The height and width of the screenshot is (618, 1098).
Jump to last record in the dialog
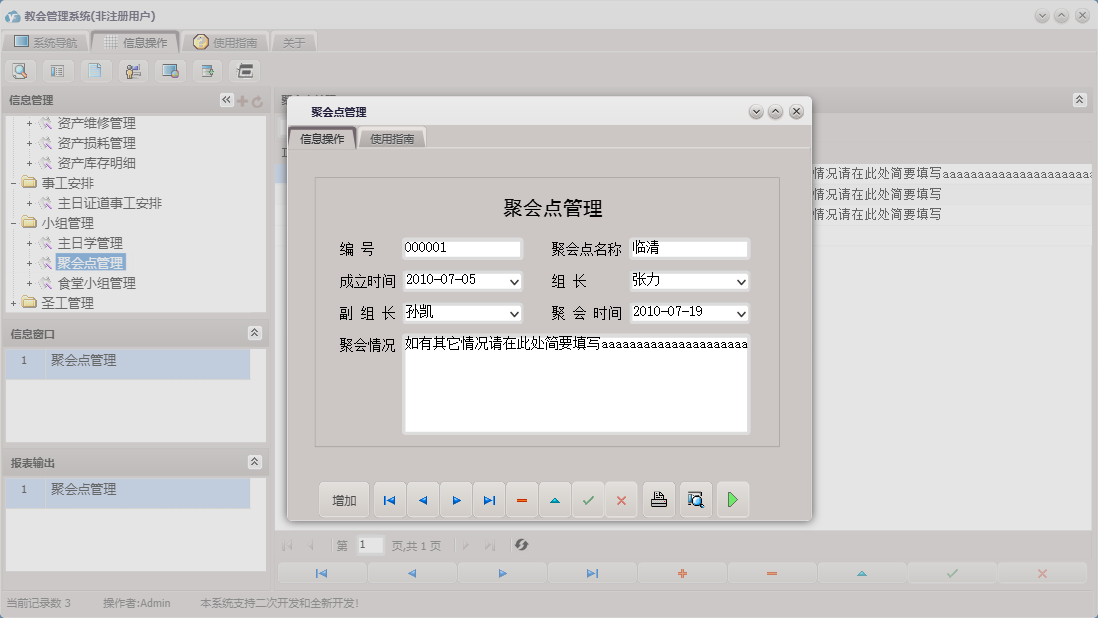click(489, 499)
